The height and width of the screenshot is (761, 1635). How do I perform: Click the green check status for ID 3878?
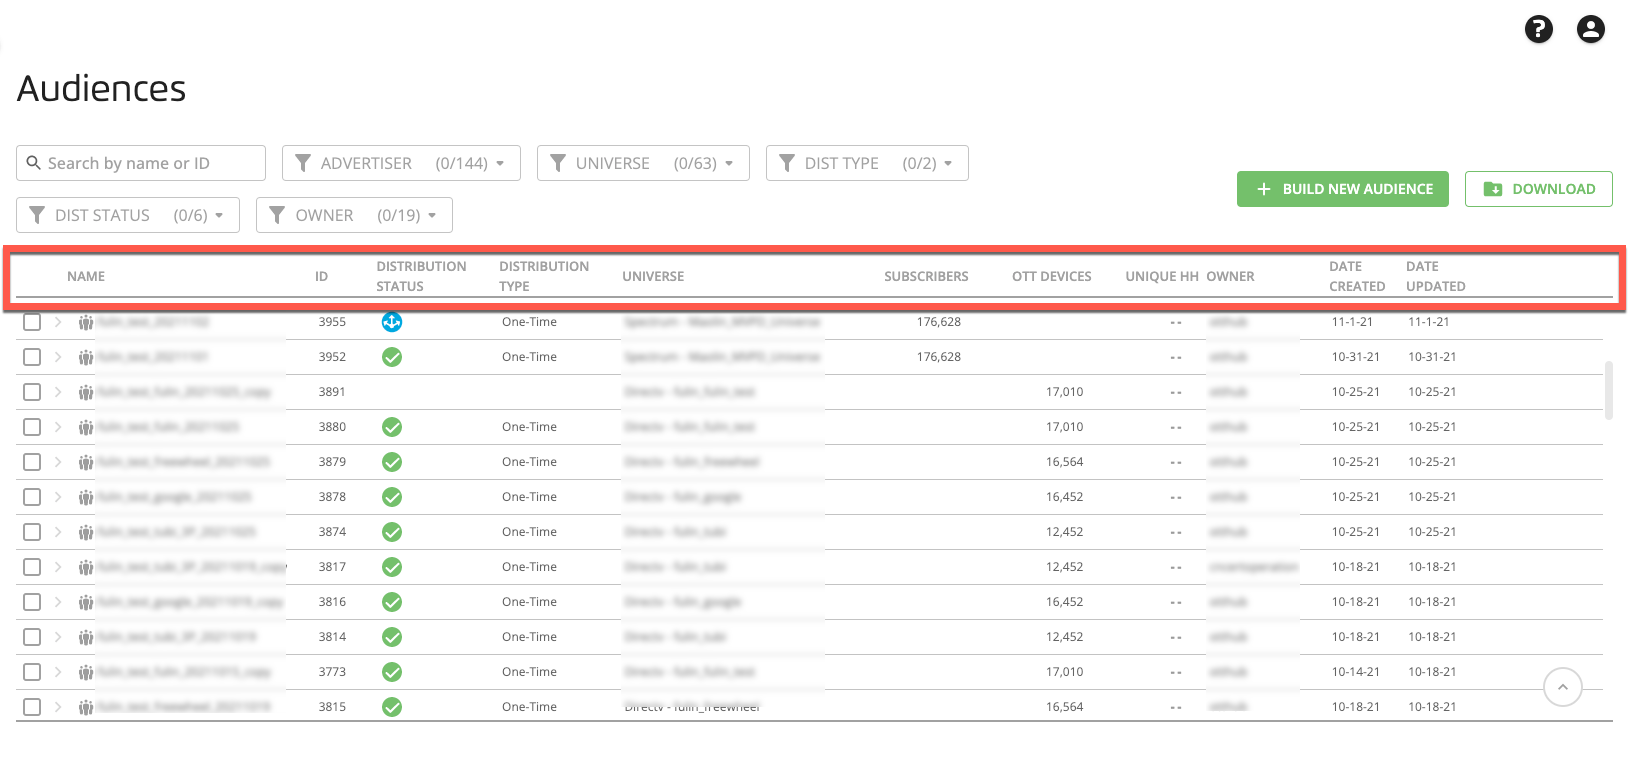pyautogui.click(x=392, y=497)
